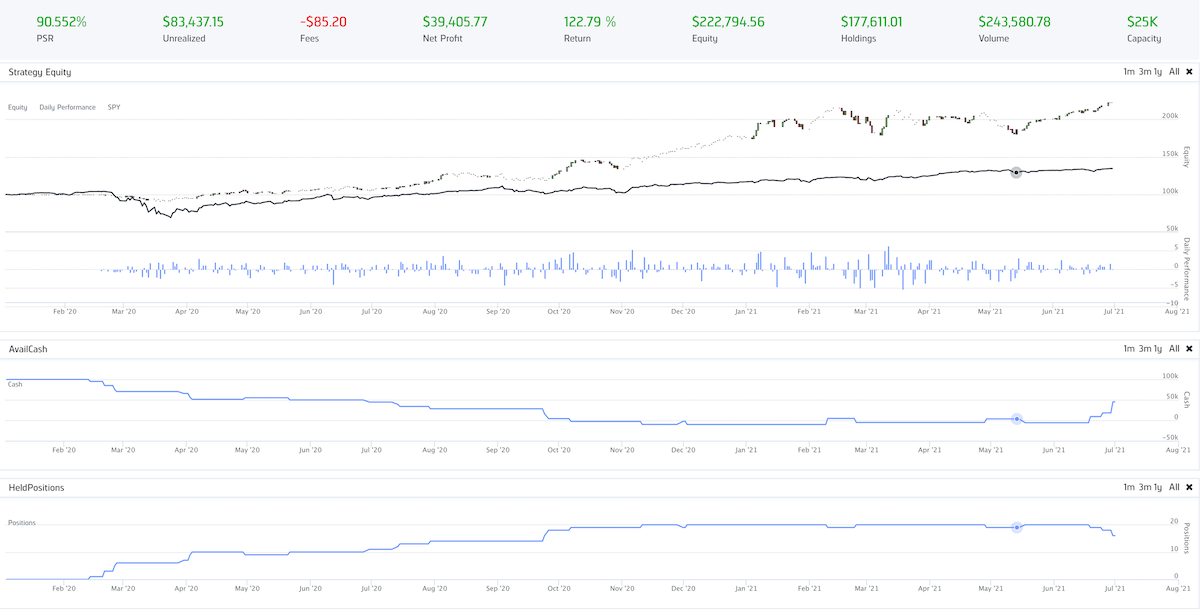Image resolution: width=1200 pixels, height=610 pixels.
Task: Click the highlighted marker on the Positions line
Action: (1016, 527)
